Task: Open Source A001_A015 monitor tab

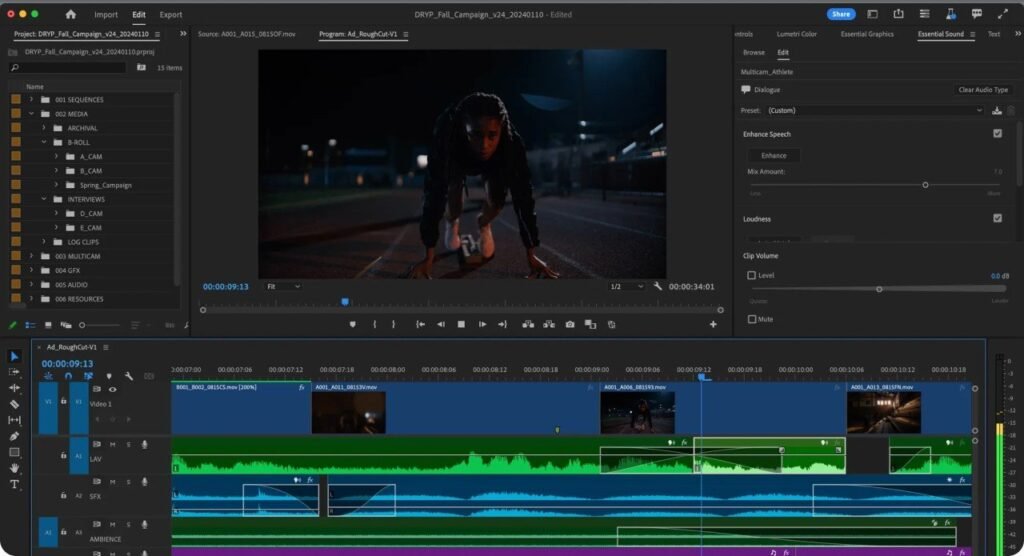Action: point(246,34)
